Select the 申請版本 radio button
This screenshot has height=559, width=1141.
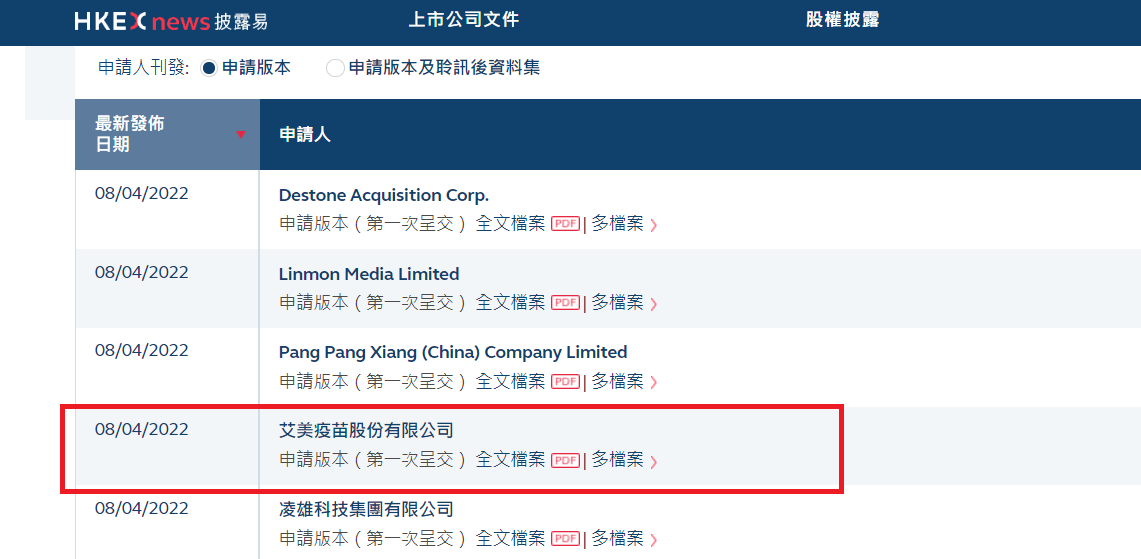pos(209,69)
